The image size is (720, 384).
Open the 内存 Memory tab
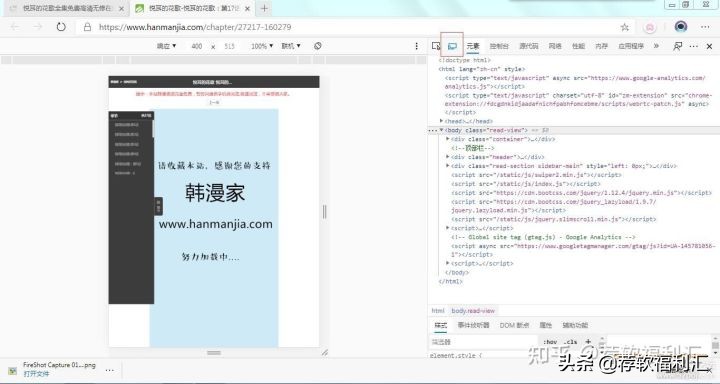[602, 46]
